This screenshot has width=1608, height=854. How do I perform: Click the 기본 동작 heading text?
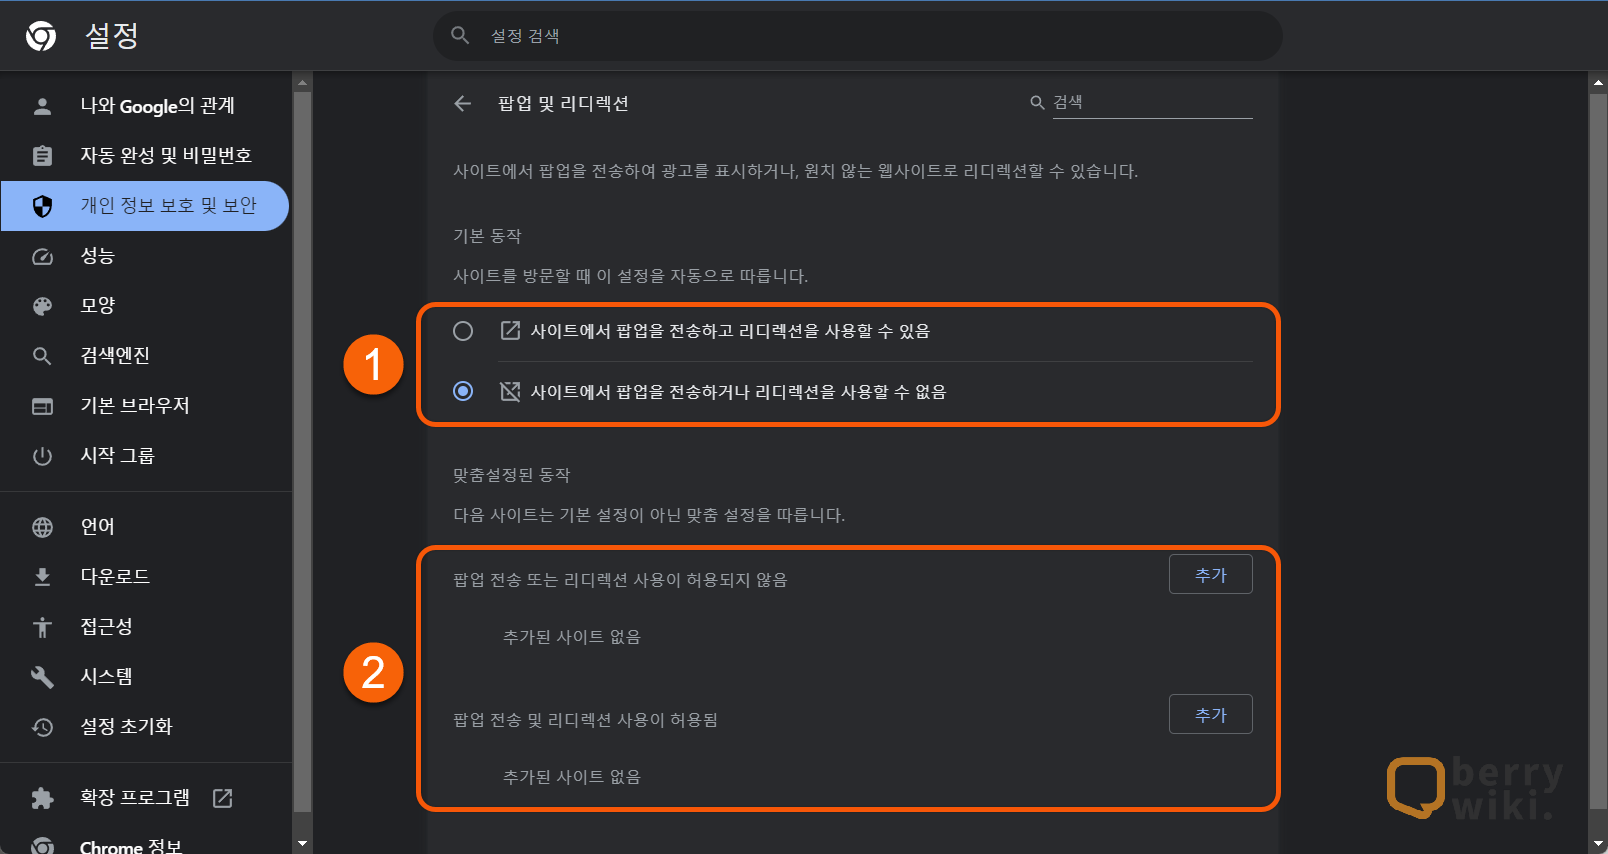coord(487,236)
